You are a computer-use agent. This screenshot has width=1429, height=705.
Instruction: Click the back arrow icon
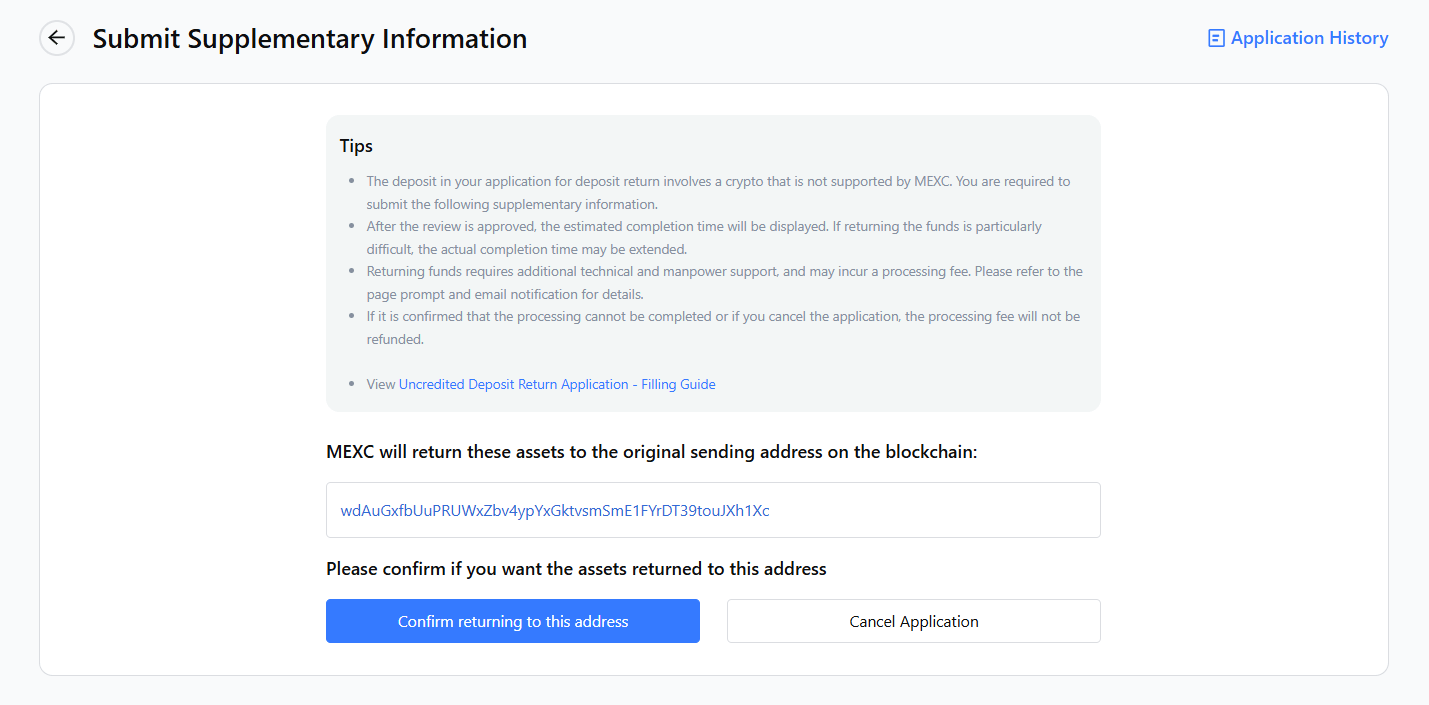pos(57,38)
